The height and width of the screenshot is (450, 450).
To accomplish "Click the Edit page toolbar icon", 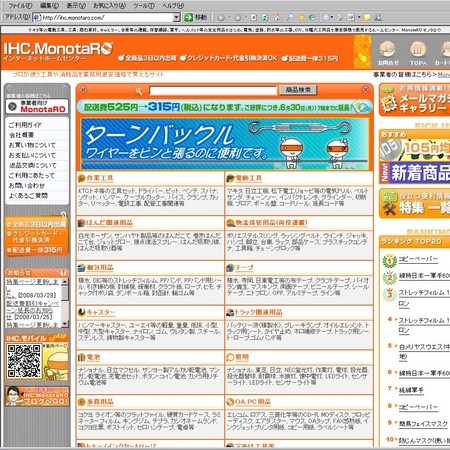I will tap(351, 17).
